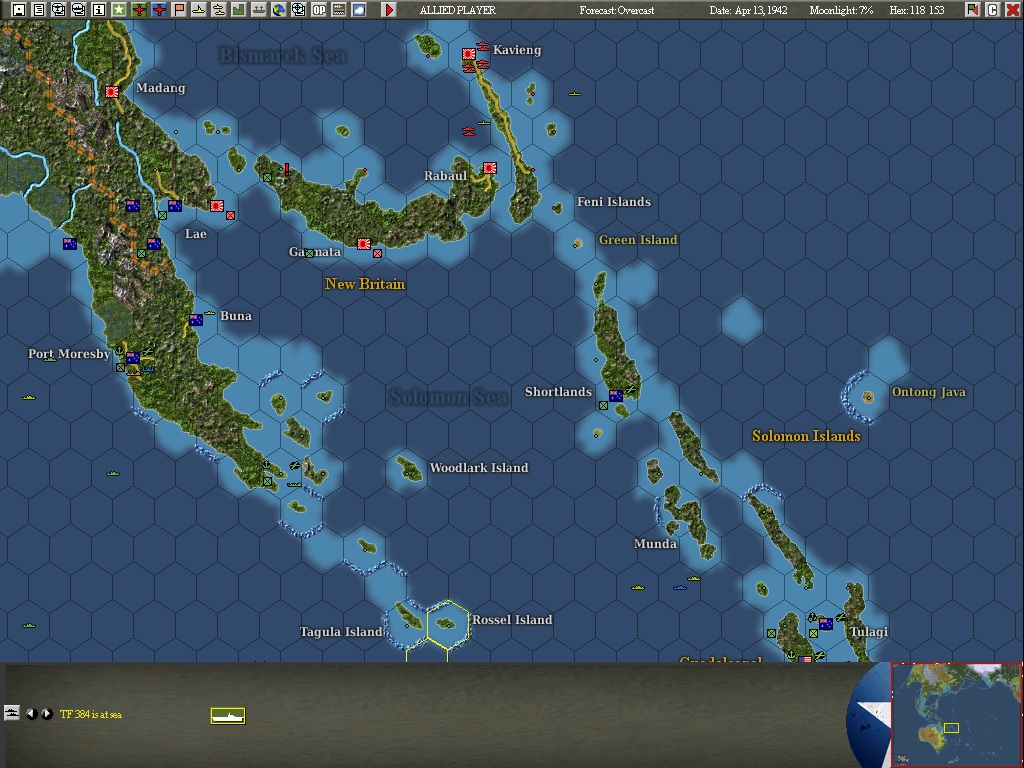Click the yellow-star green toolbar icon
The width and height of the screenshot is (1024, 768).
[119, 10]
